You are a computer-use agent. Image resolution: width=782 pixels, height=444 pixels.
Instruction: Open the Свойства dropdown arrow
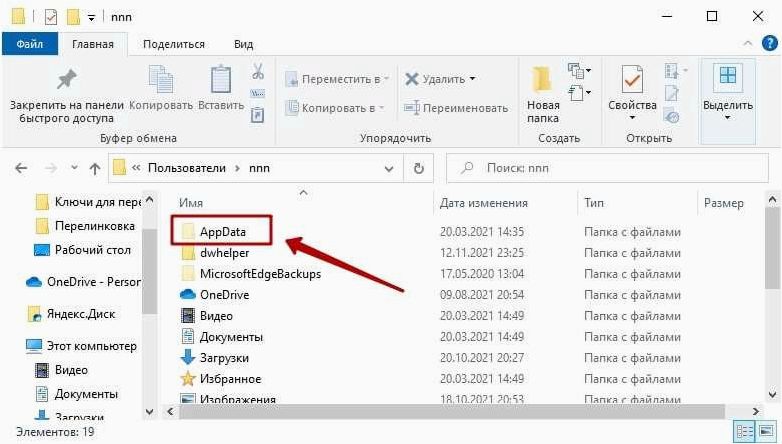click(x=632, y=118)
